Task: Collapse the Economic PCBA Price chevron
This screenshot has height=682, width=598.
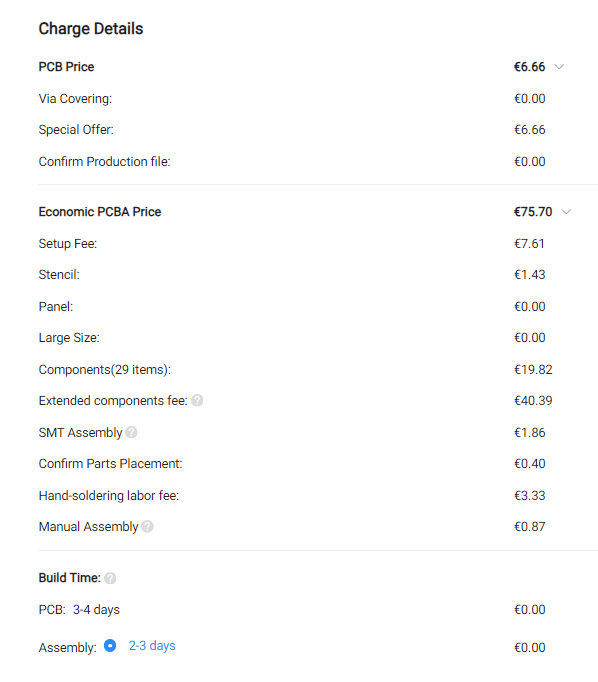Action: 566,212
